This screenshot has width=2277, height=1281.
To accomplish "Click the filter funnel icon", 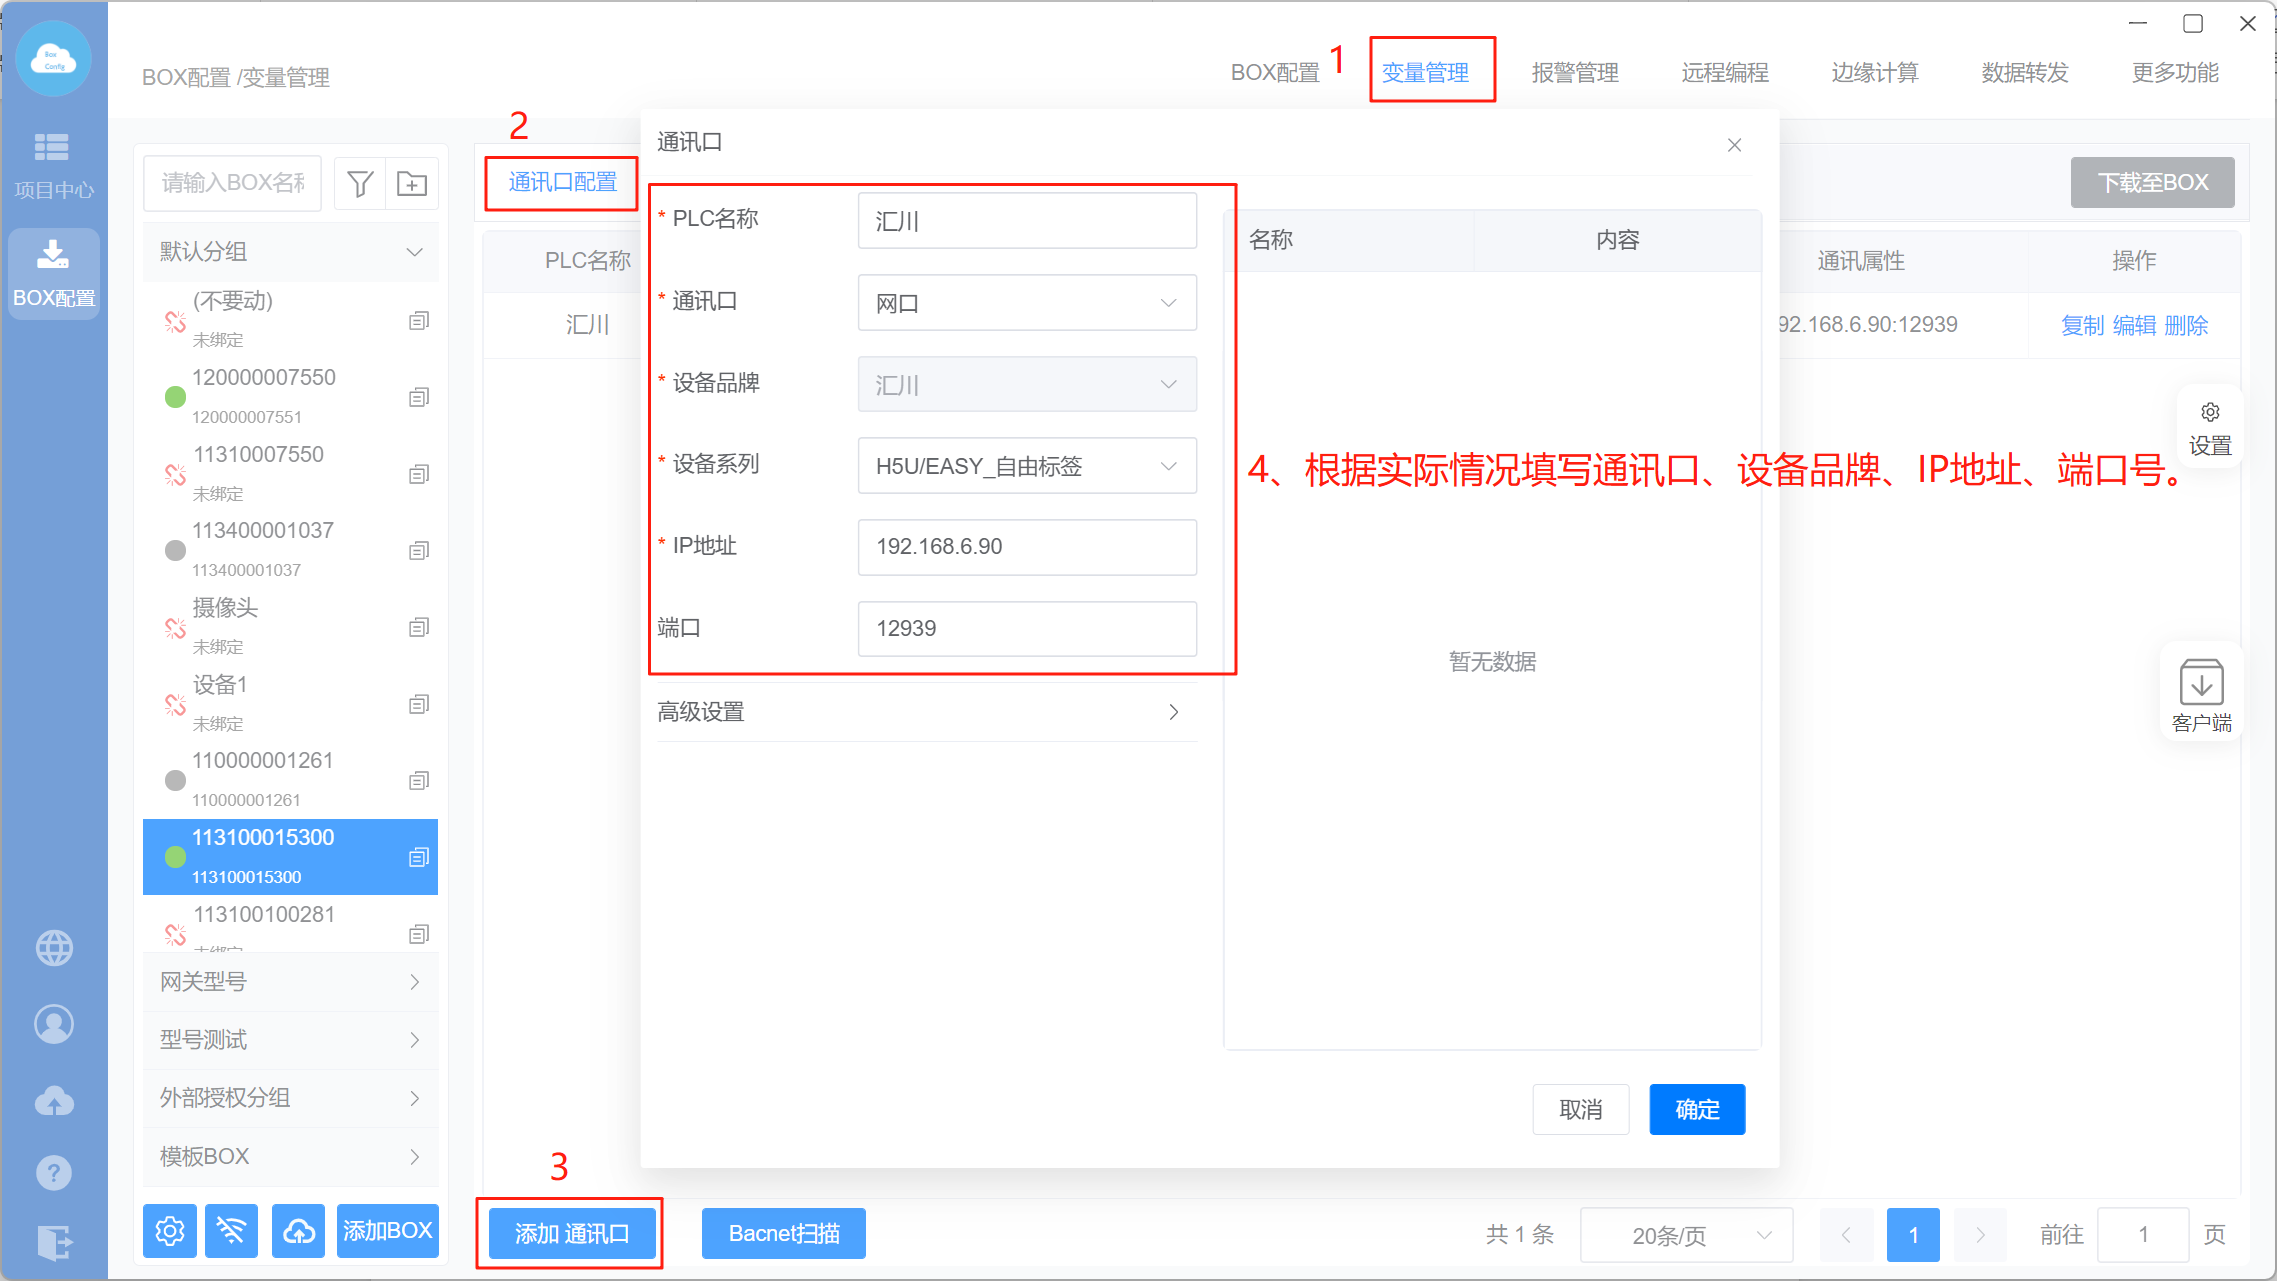I will click(360, 184).
